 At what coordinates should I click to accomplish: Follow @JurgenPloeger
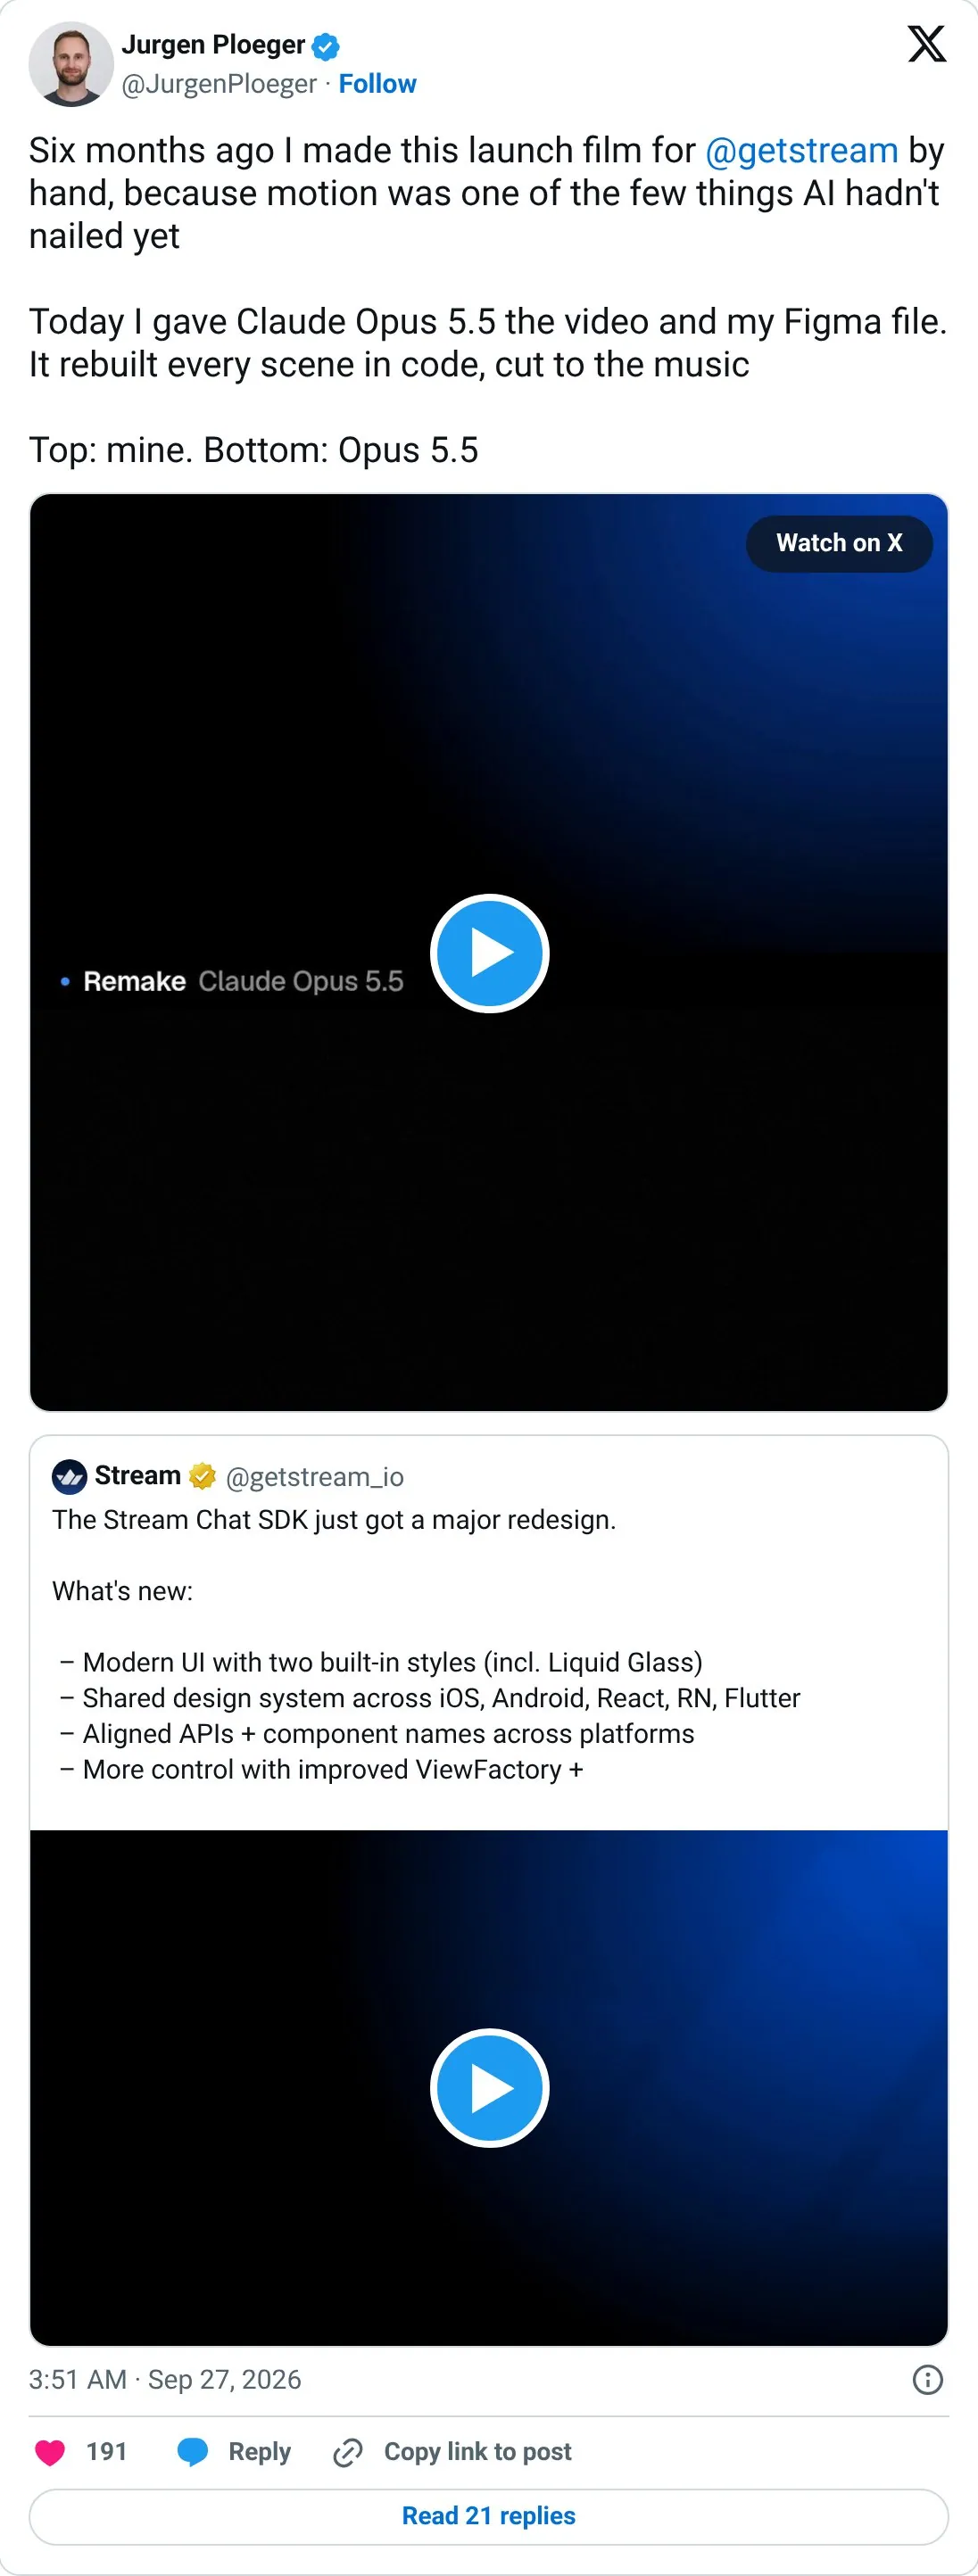coord(377,84)
